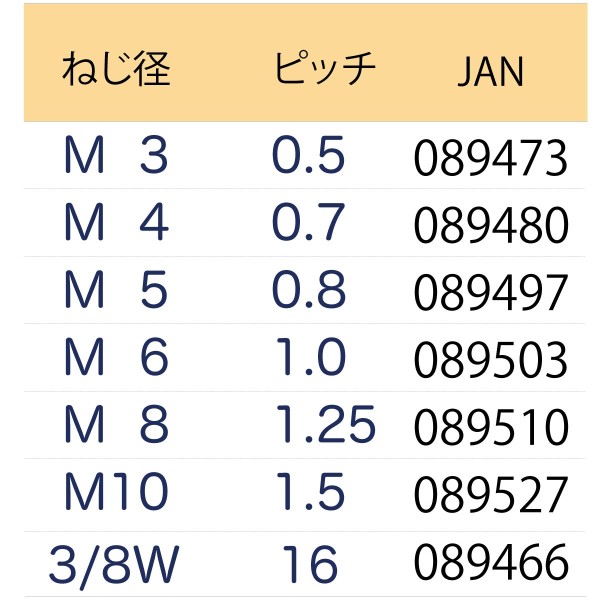Click the 0.7 pitch value
This screenshot has height=600, width=600.
tap(308, 222)
